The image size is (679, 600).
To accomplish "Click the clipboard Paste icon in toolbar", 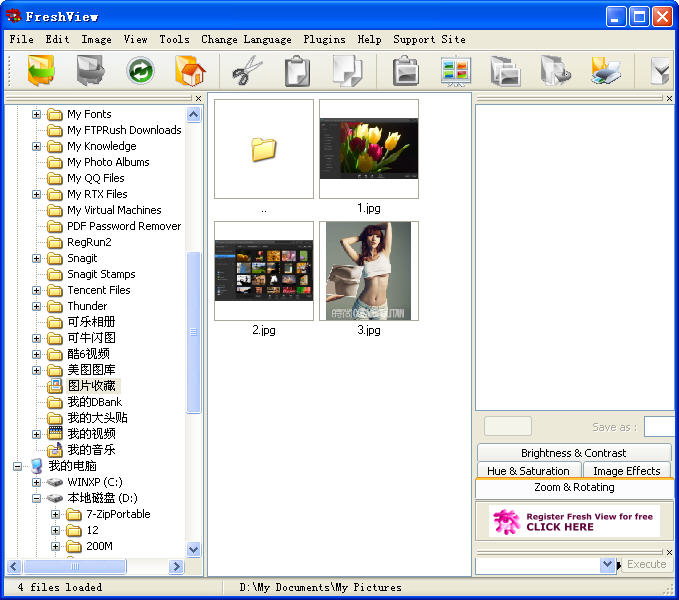I will 297,71.
